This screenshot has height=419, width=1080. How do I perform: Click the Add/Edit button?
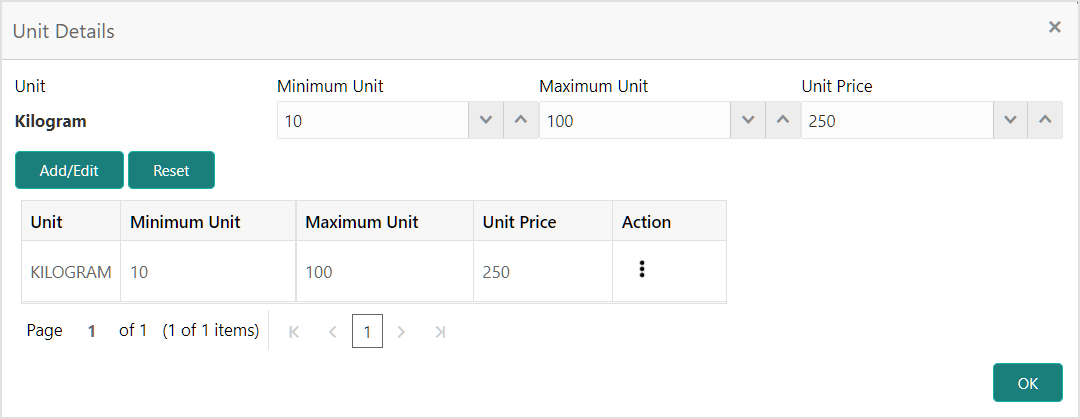[69, 170]
